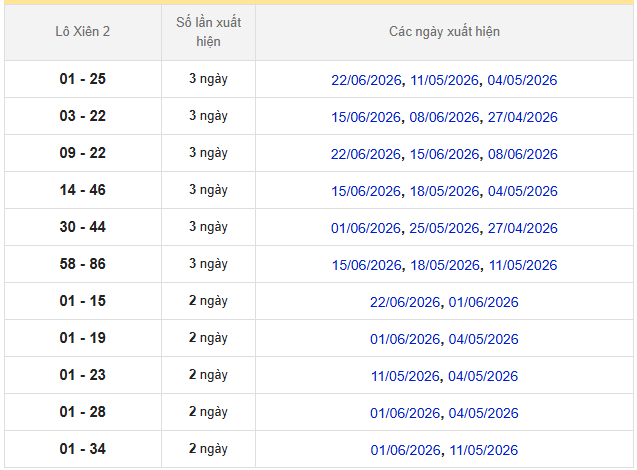Open the 01/06/2026 link for 01 - 15

coord(483,302)
